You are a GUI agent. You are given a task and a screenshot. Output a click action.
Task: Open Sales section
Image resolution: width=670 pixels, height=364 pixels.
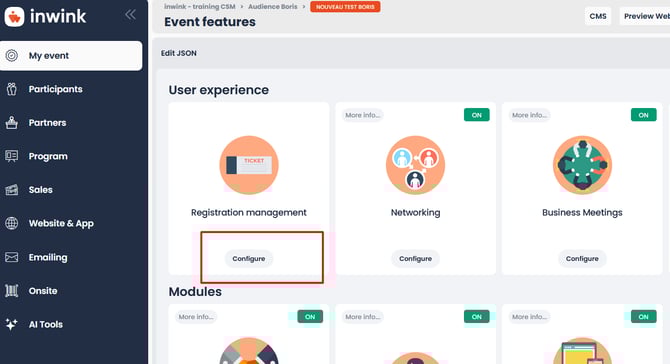41,190
